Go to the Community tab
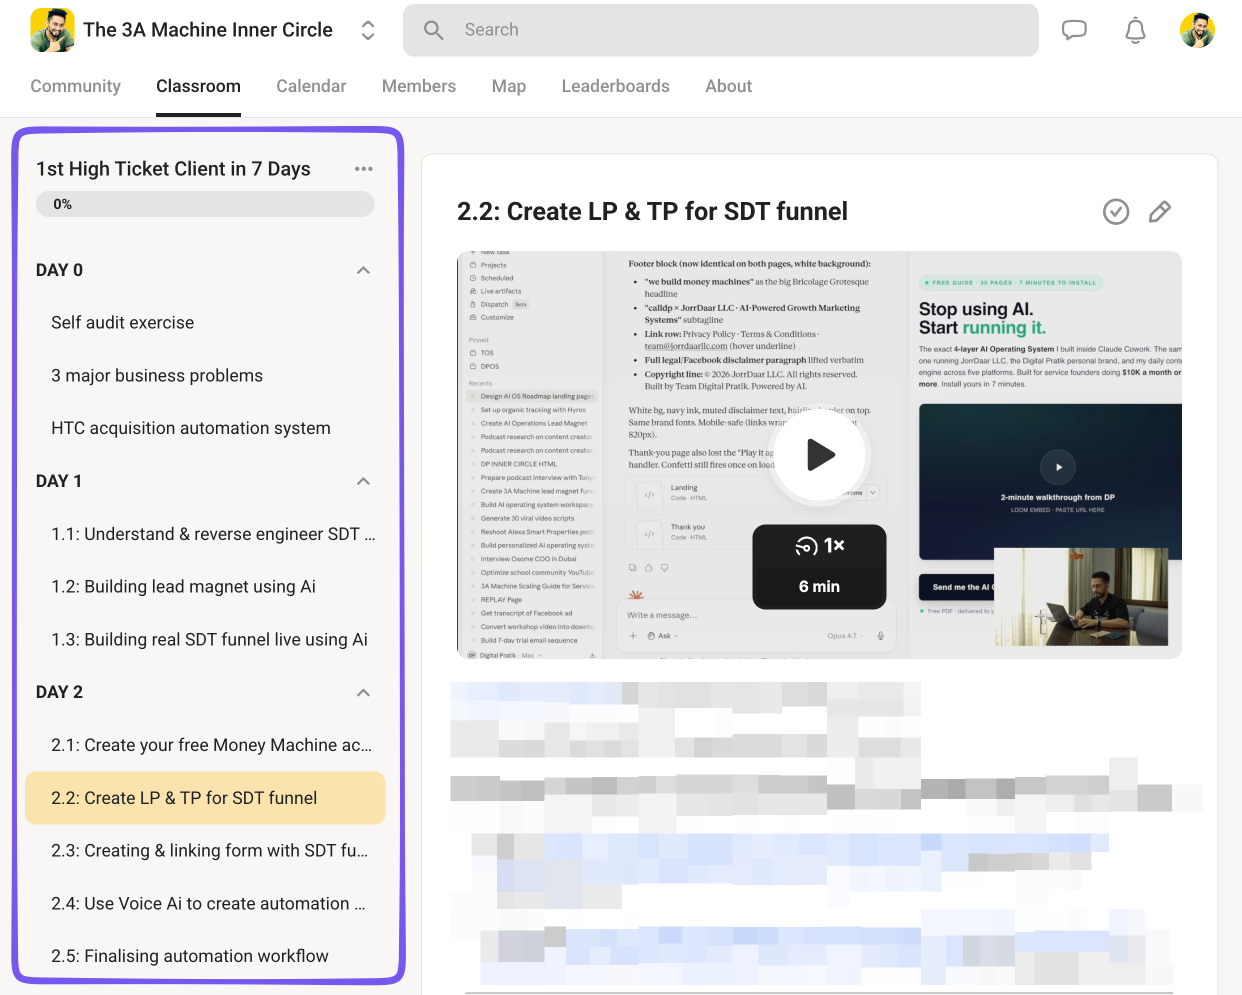Image resolution: width=1242 pixels, height=995 pixels. tap(75, 86)
